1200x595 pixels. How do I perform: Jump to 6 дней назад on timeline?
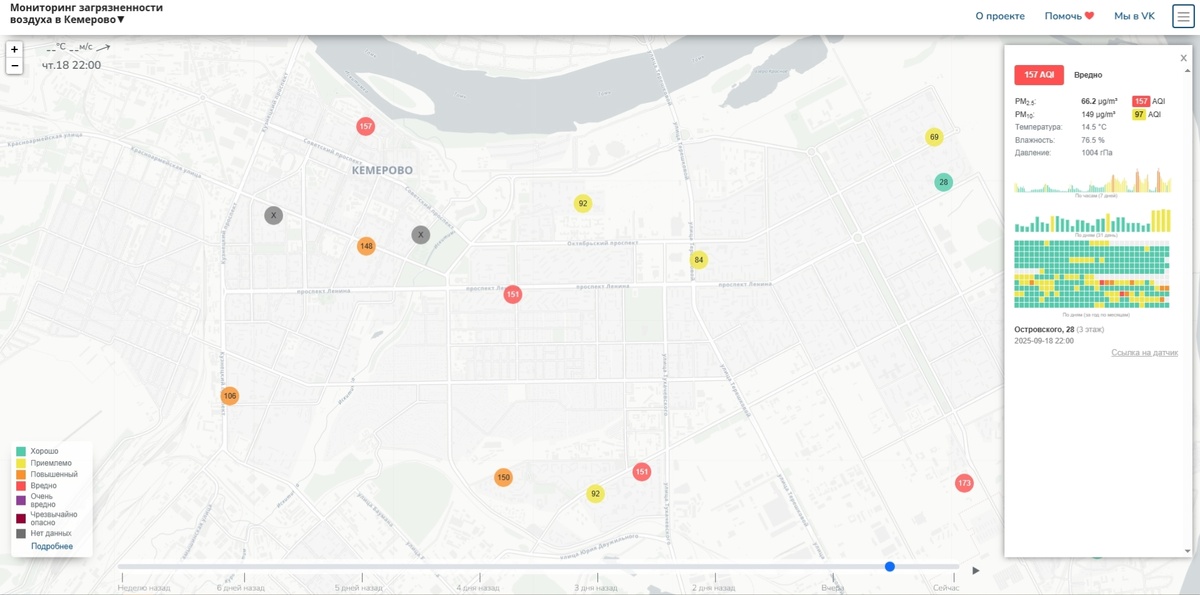(241, 588)
